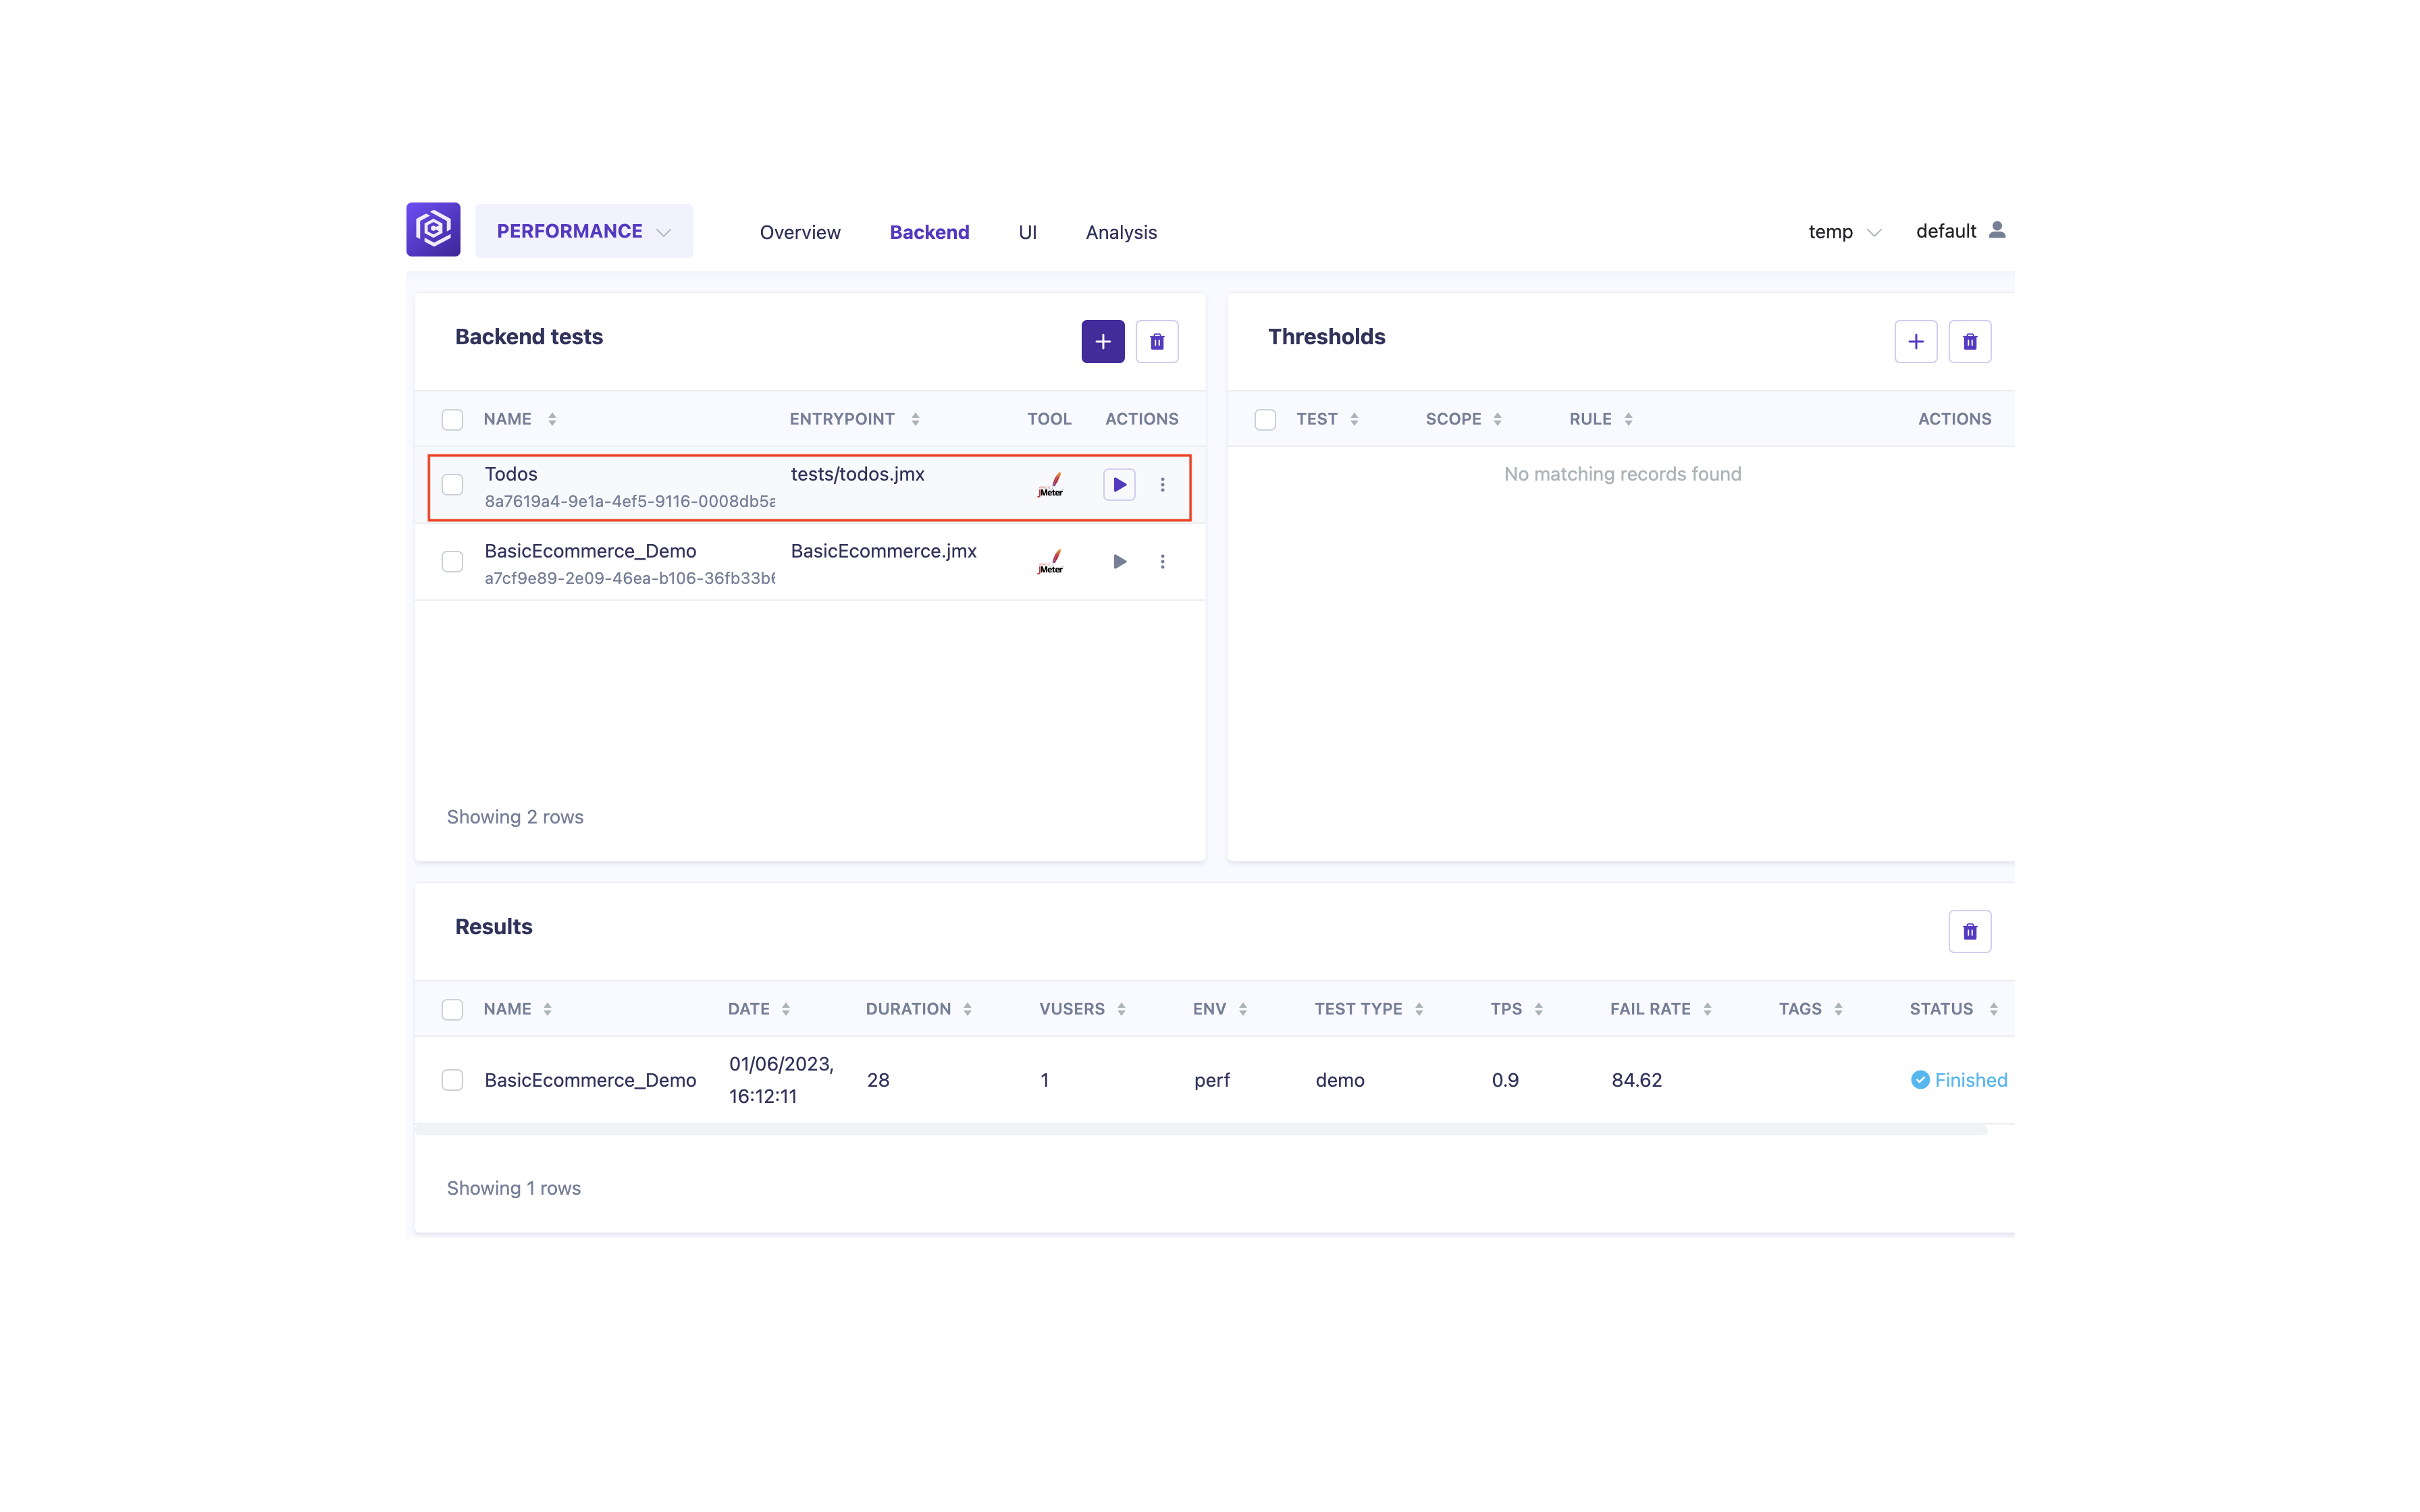The width and height of the screenshot is (2420, 1512).
Task: Switch to the UI tab
Action: (1027, 232)
